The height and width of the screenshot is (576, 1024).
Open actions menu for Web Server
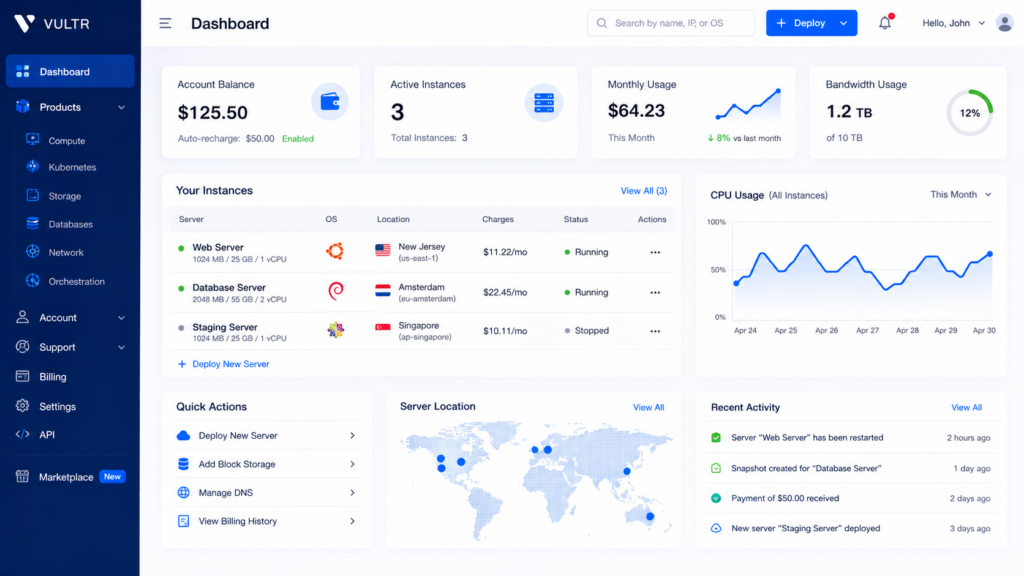[655, 252]
